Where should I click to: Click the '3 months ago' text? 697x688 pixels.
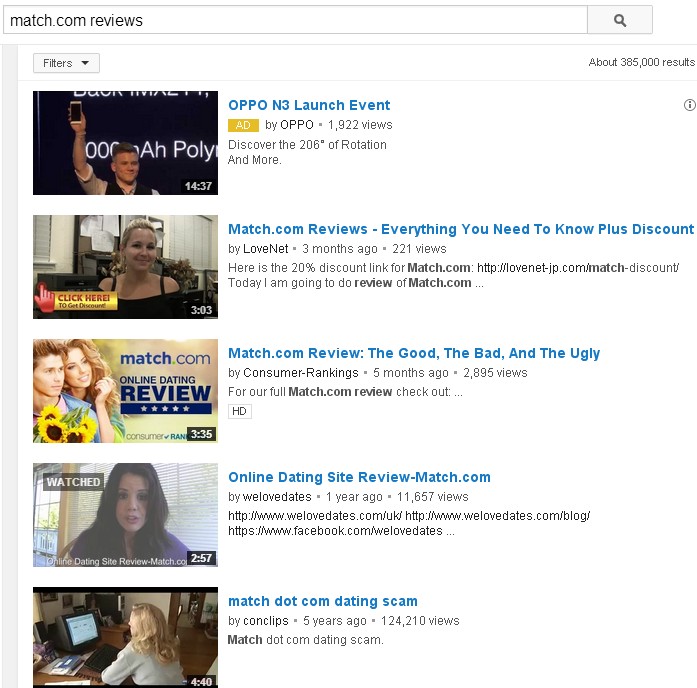pyautogui.click(x=340, y=248)
